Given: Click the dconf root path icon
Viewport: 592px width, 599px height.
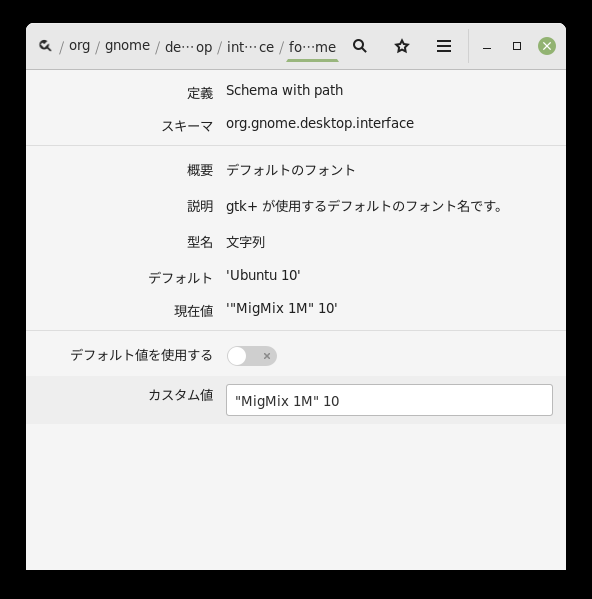Looking at the screenshot, I should point(45,46).
